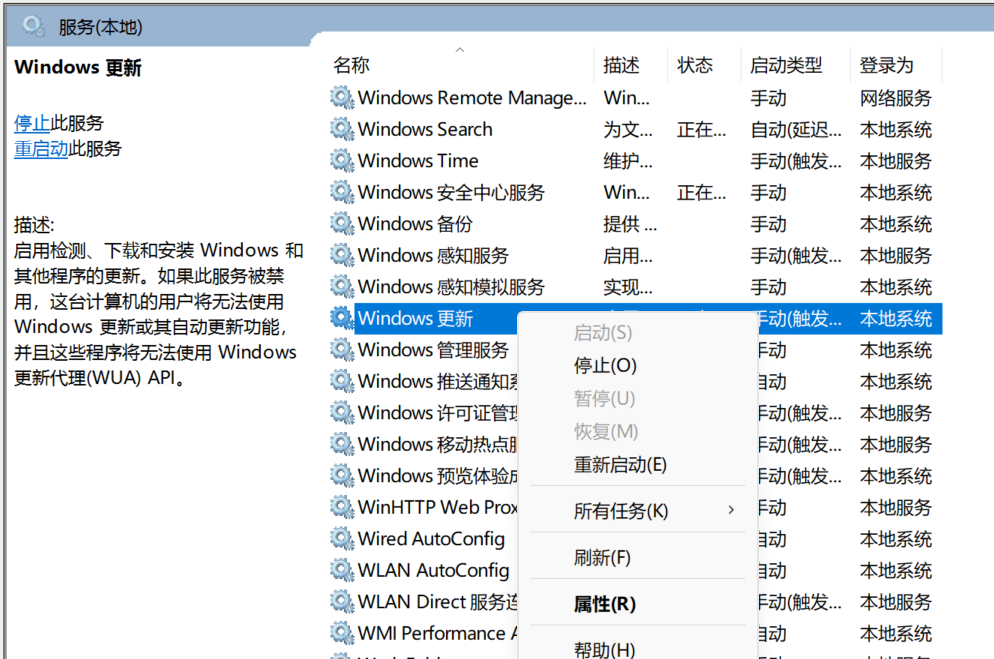This screenshot has height=659, width=994.
Task: Click the 重启动 service link
Action: 41,149
